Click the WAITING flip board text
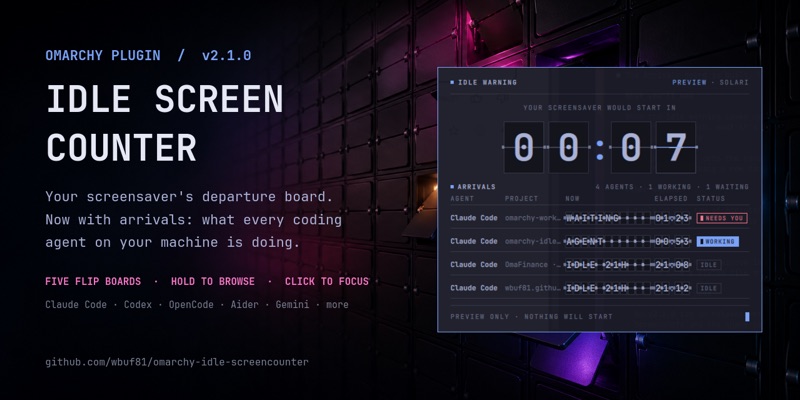 click(608, 218)
